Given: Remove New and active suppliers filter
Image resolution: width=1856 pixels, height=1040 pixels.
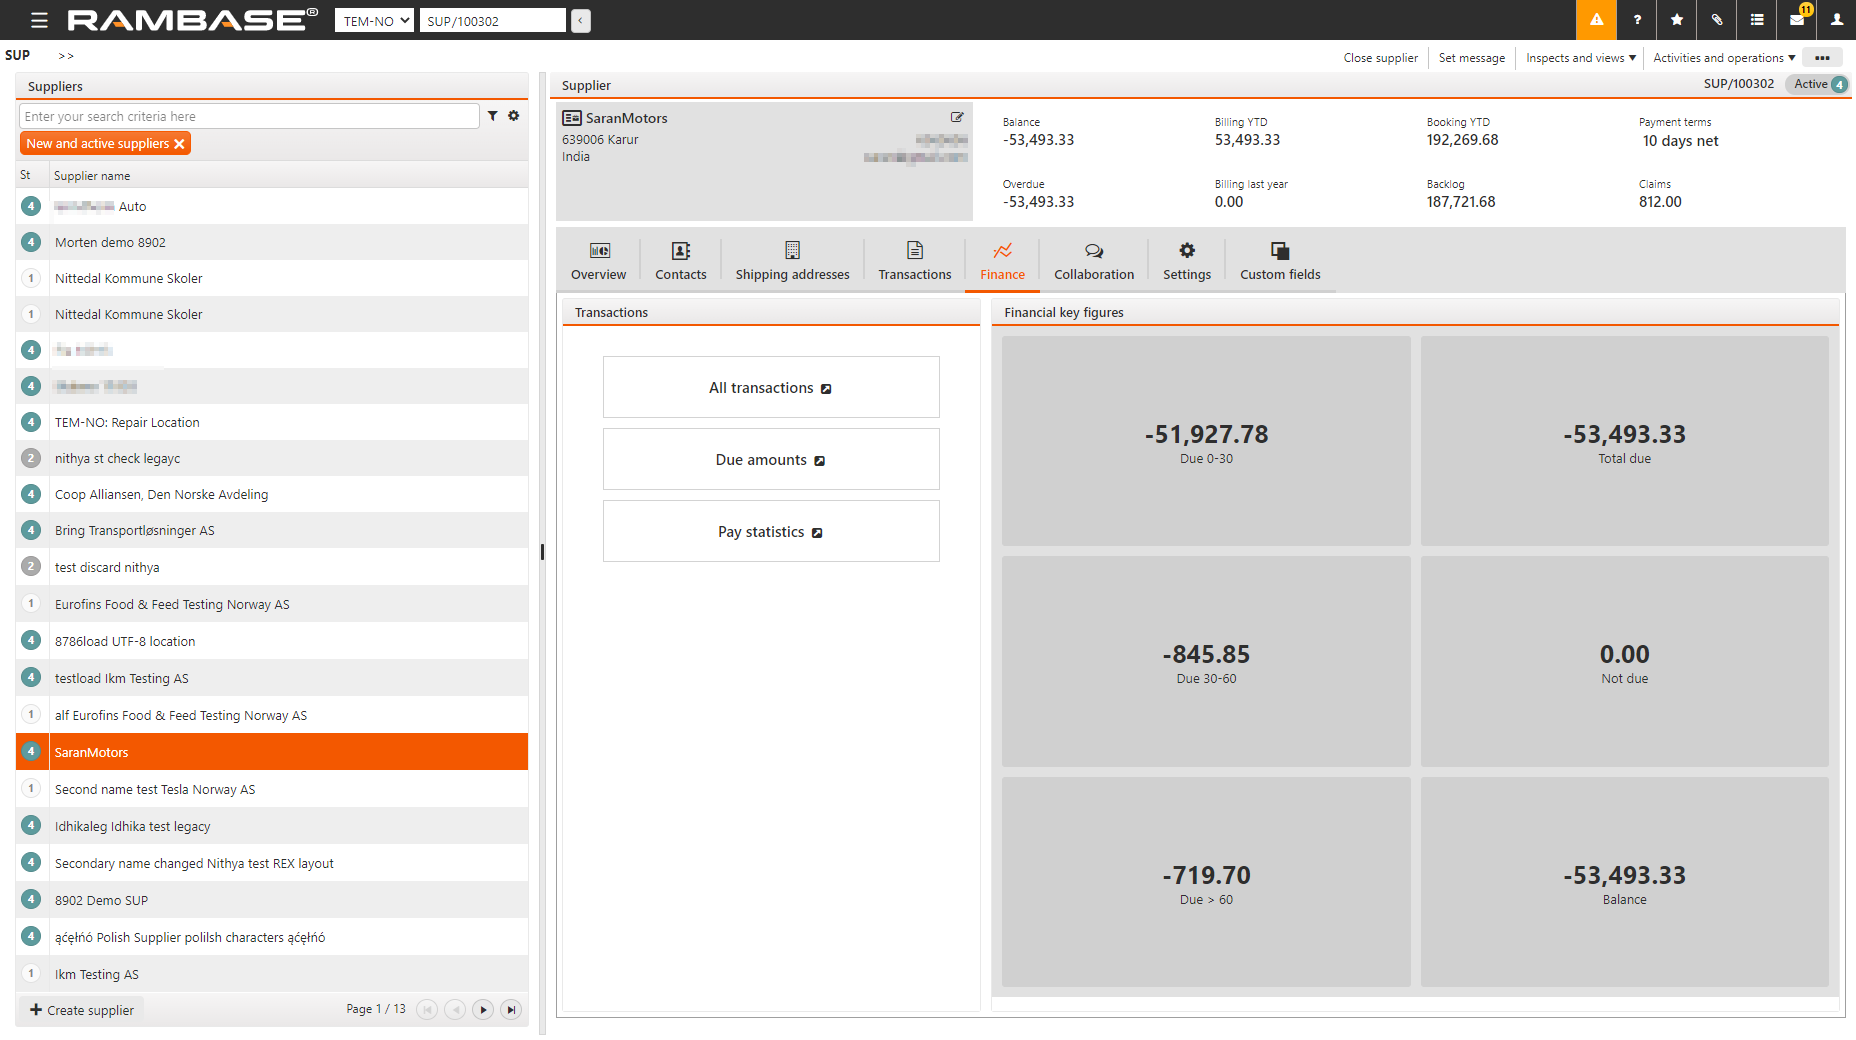Looking at the screenshot, I should [180, 144].
